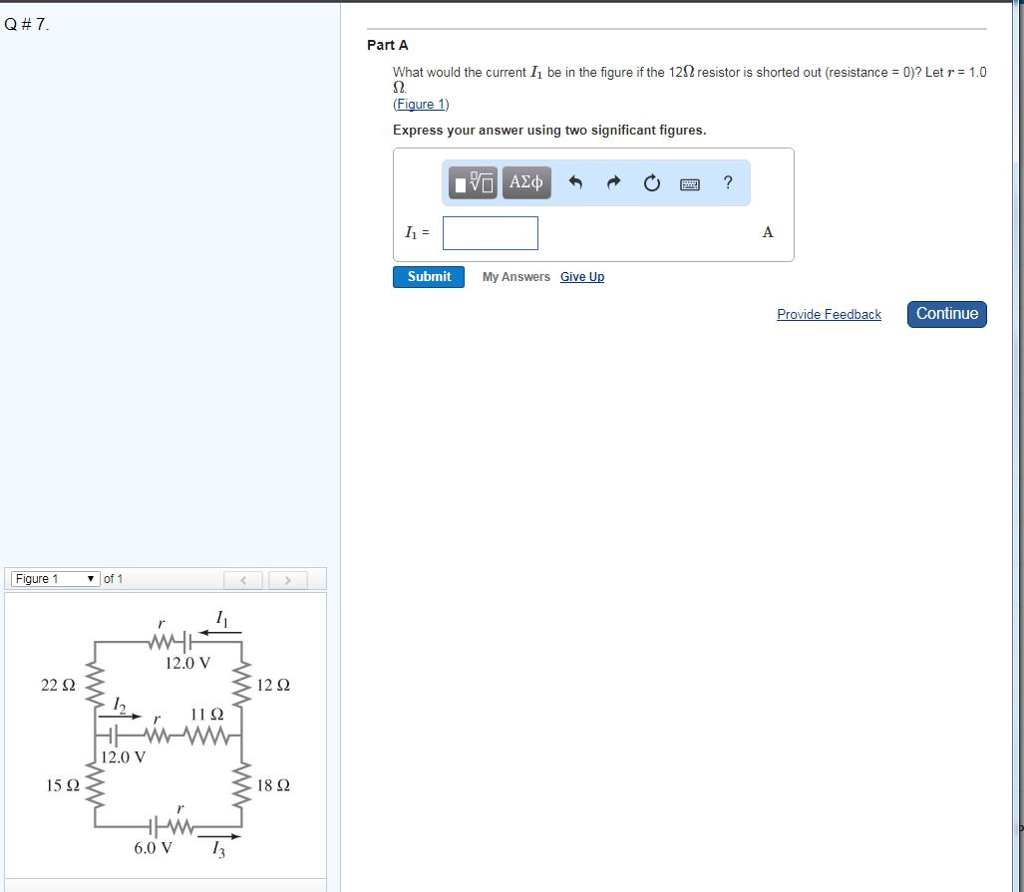Click the help question mark icon
1024x892 pixels.
(727, 182)
